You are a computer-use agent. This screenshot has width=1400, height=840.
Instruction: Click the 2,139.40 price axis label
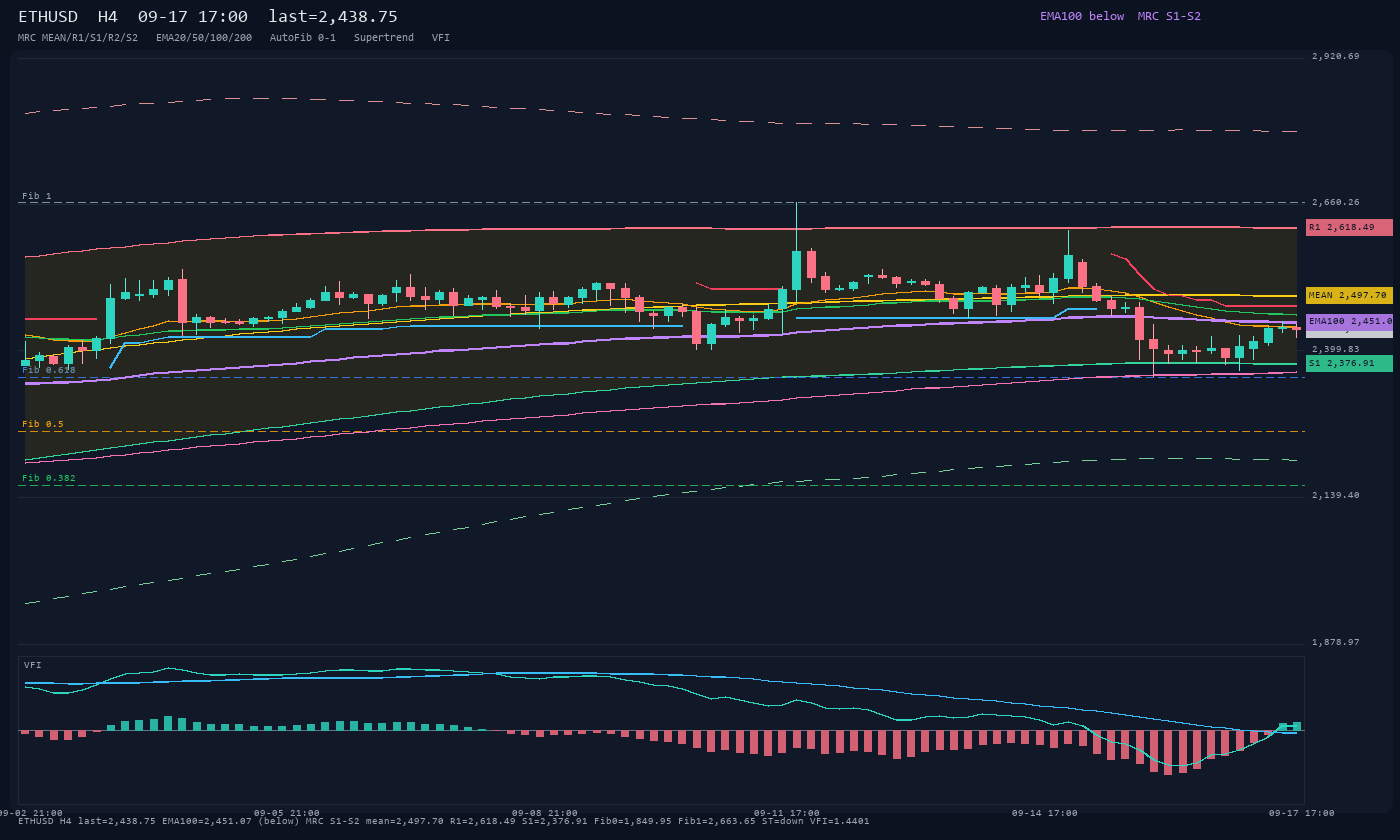[x=1336, y=495]
